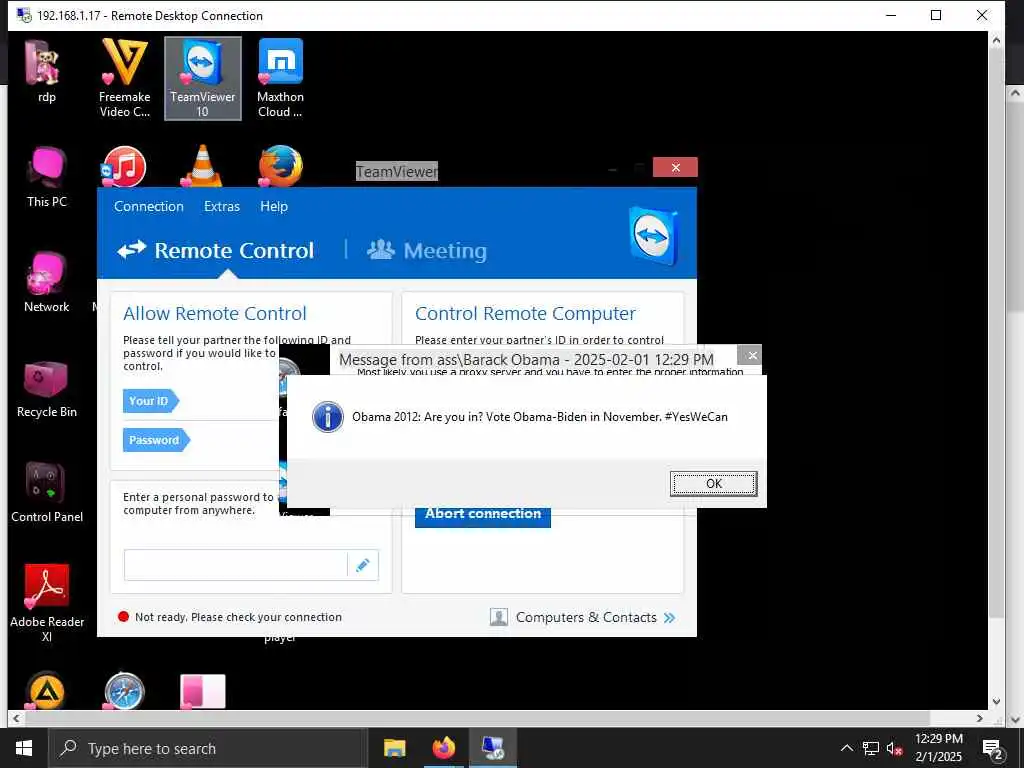Click OK in the Obama message dialog
This screenshot has width=1024, height=768.
click(x=714, y=484)
